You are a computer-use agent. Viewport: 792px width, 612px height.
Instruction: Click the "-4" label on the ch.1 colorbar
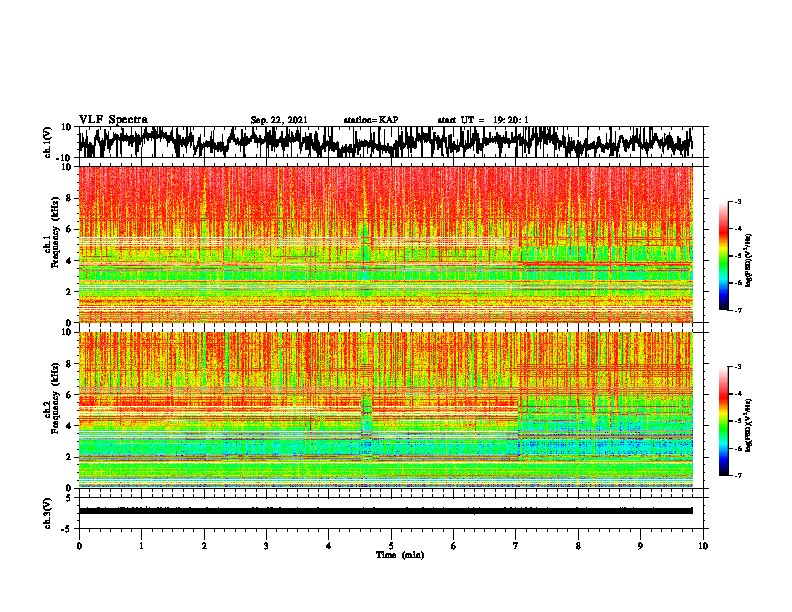click(738, 229)
